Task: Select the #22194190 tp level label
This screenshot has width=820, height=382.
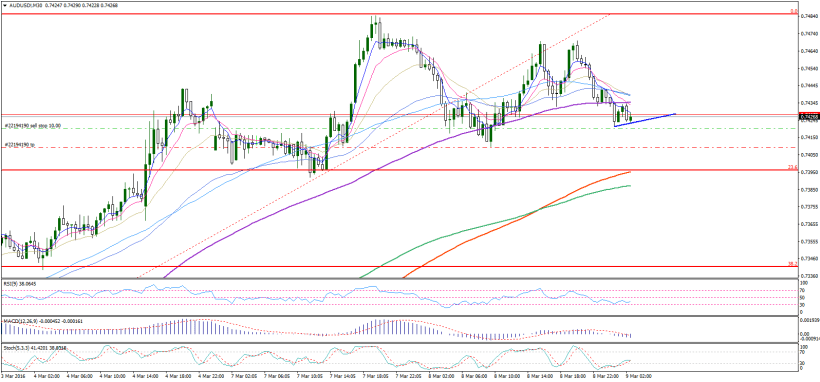Action: [19, 144]
